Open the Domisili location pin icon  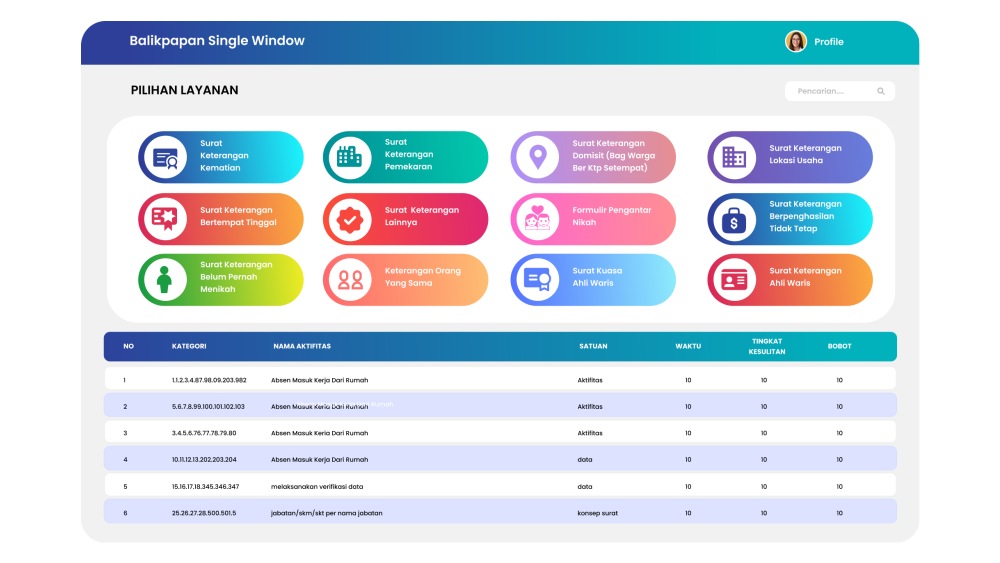click(x=537, y=157)
